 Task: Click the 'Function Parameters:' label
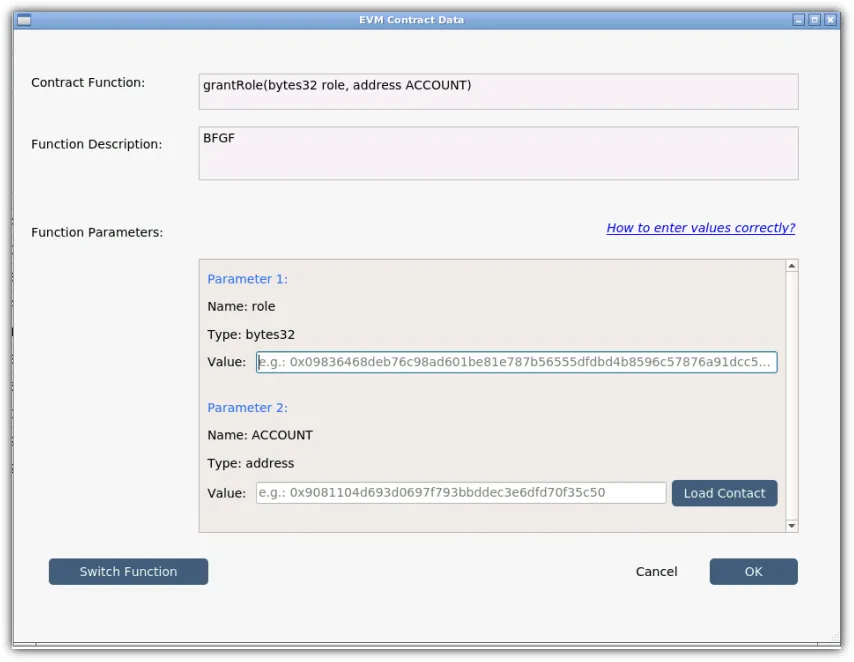97,232
